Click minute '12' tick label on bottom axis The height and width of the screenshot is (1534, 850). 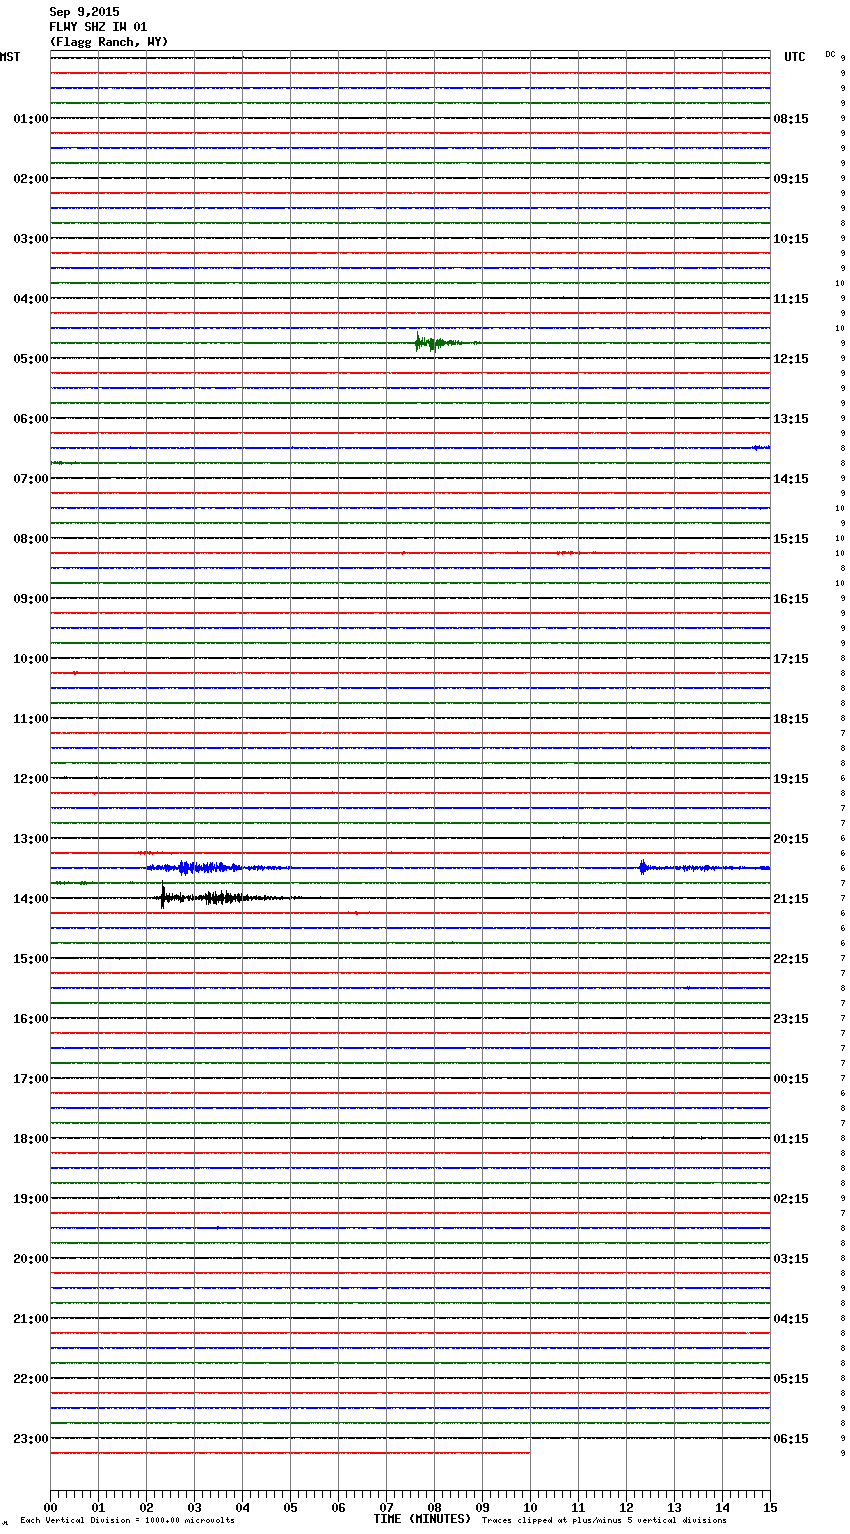(626, 1507)
